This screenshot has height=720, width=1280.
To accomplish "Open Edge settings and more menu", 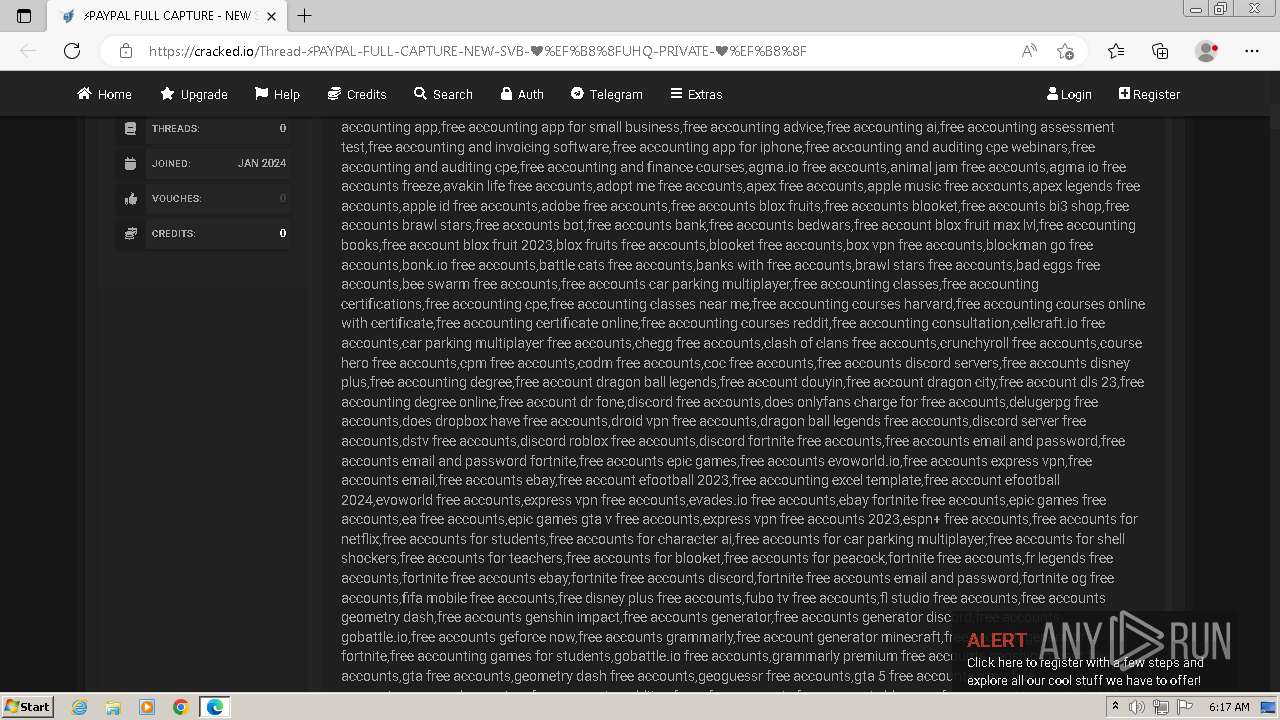I will click(x=1252, y=51).
